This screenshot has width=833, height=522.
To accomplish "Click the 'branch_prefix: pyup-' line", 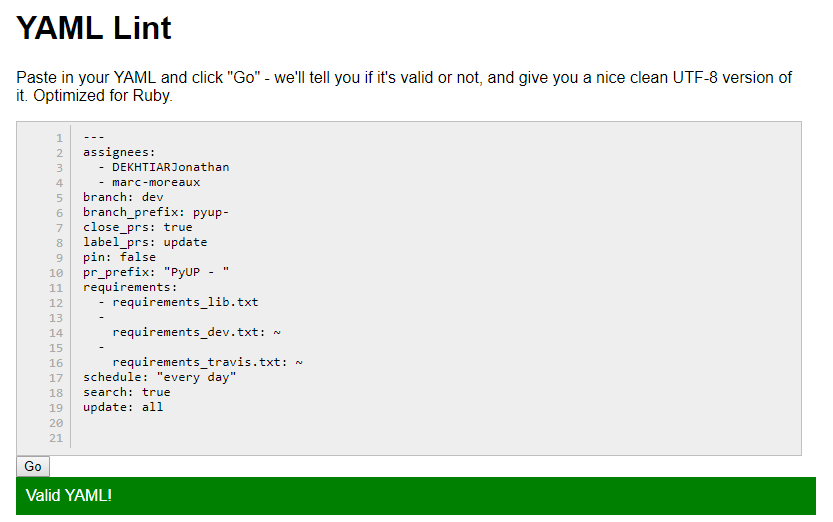I will point(156,212).
